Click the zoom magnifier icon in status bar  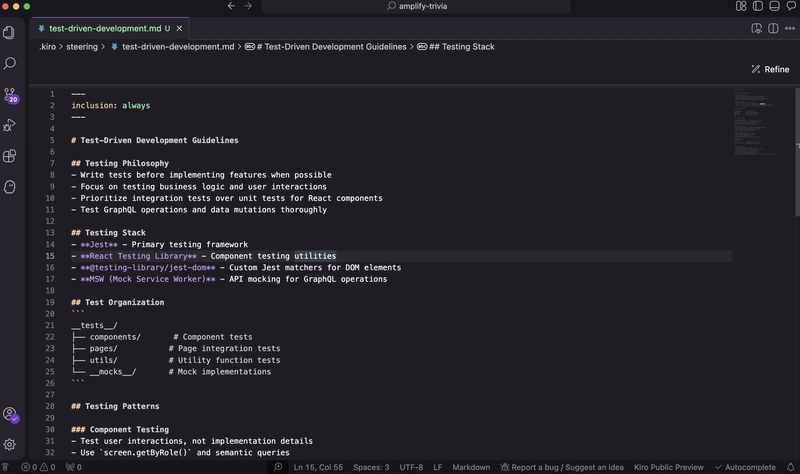point(278,467)
